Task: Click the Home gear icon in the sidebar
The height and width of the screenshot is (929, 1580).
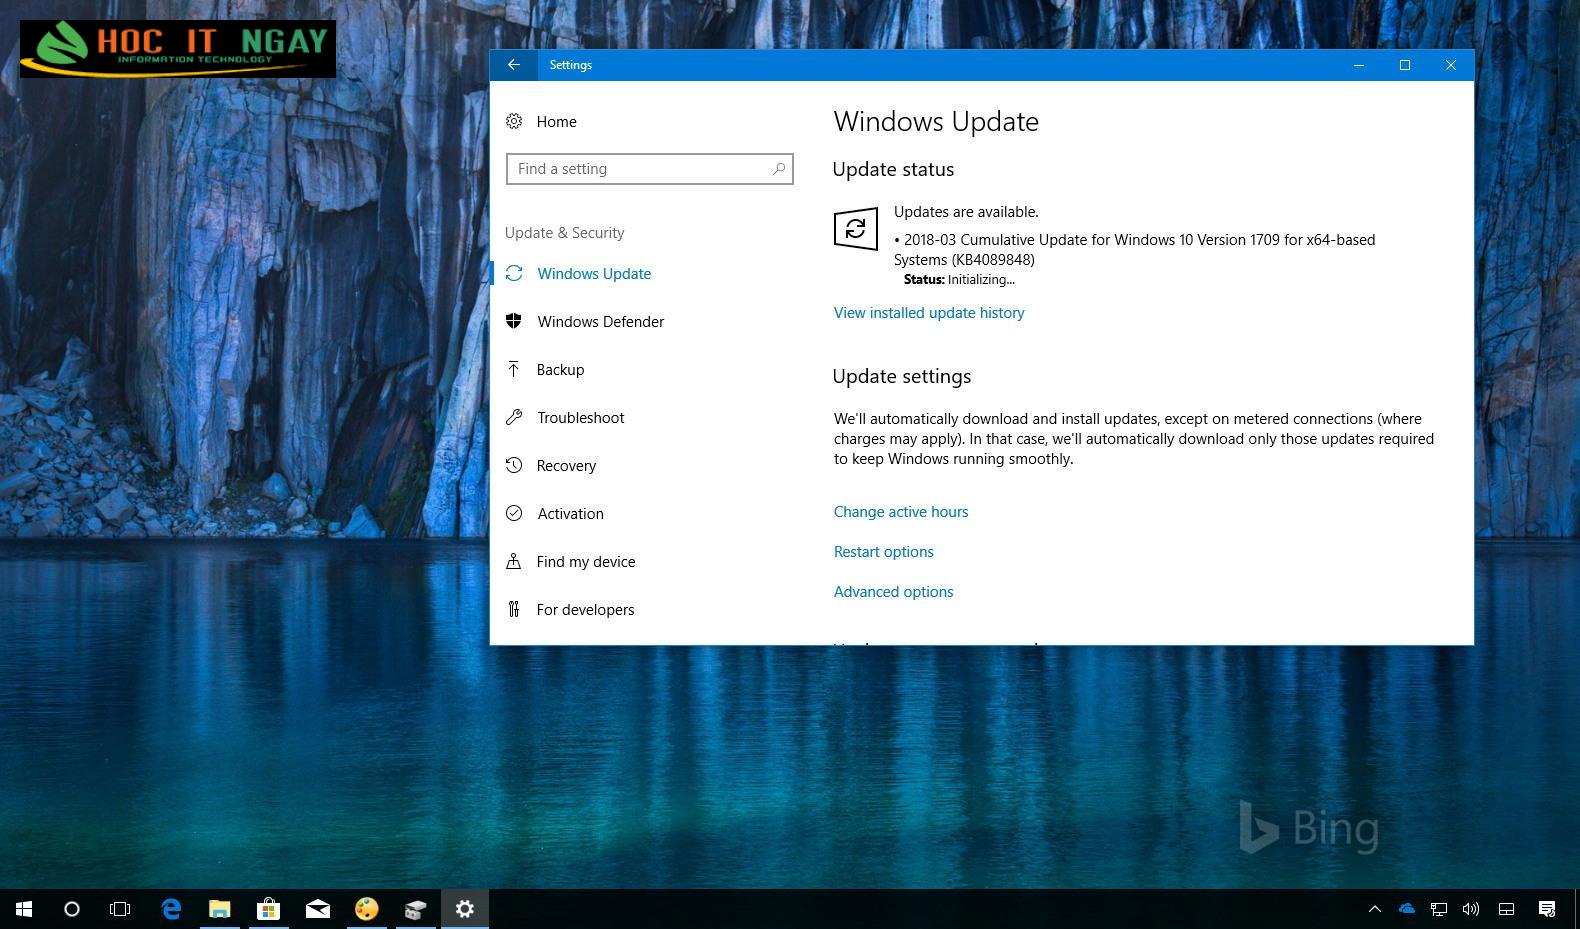Action: point(514,121)
